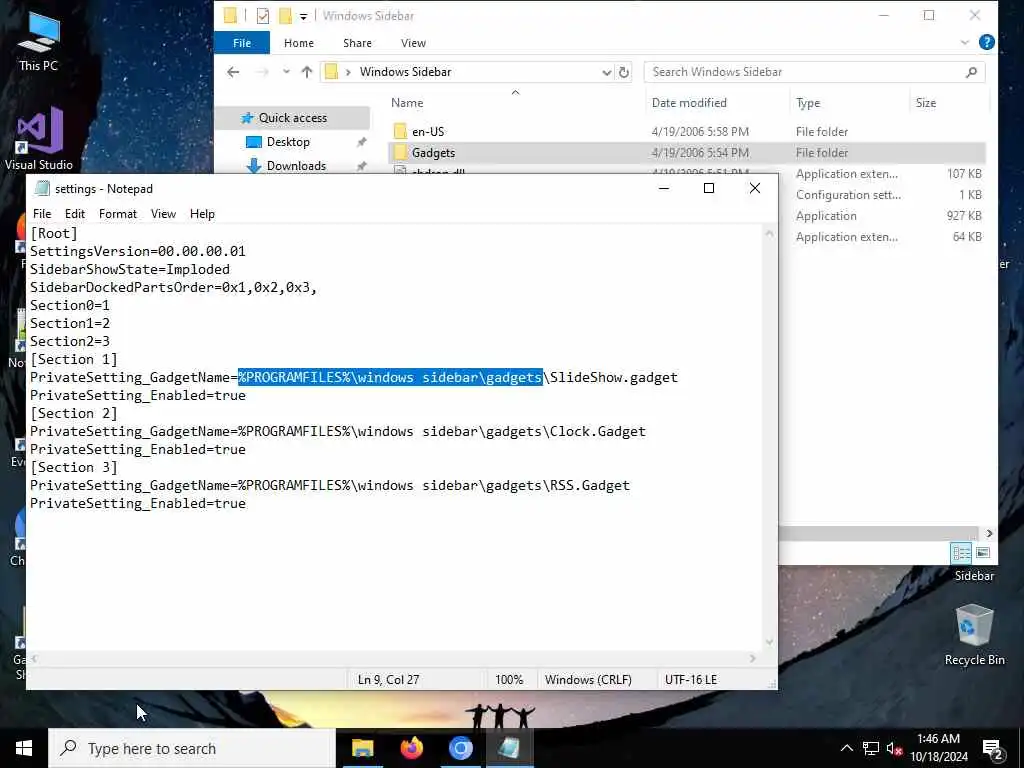Image resolution: width=1024 pixels, height=768 pixels.
Task: Open Notepad Help menu
Action: coord(202,214)
